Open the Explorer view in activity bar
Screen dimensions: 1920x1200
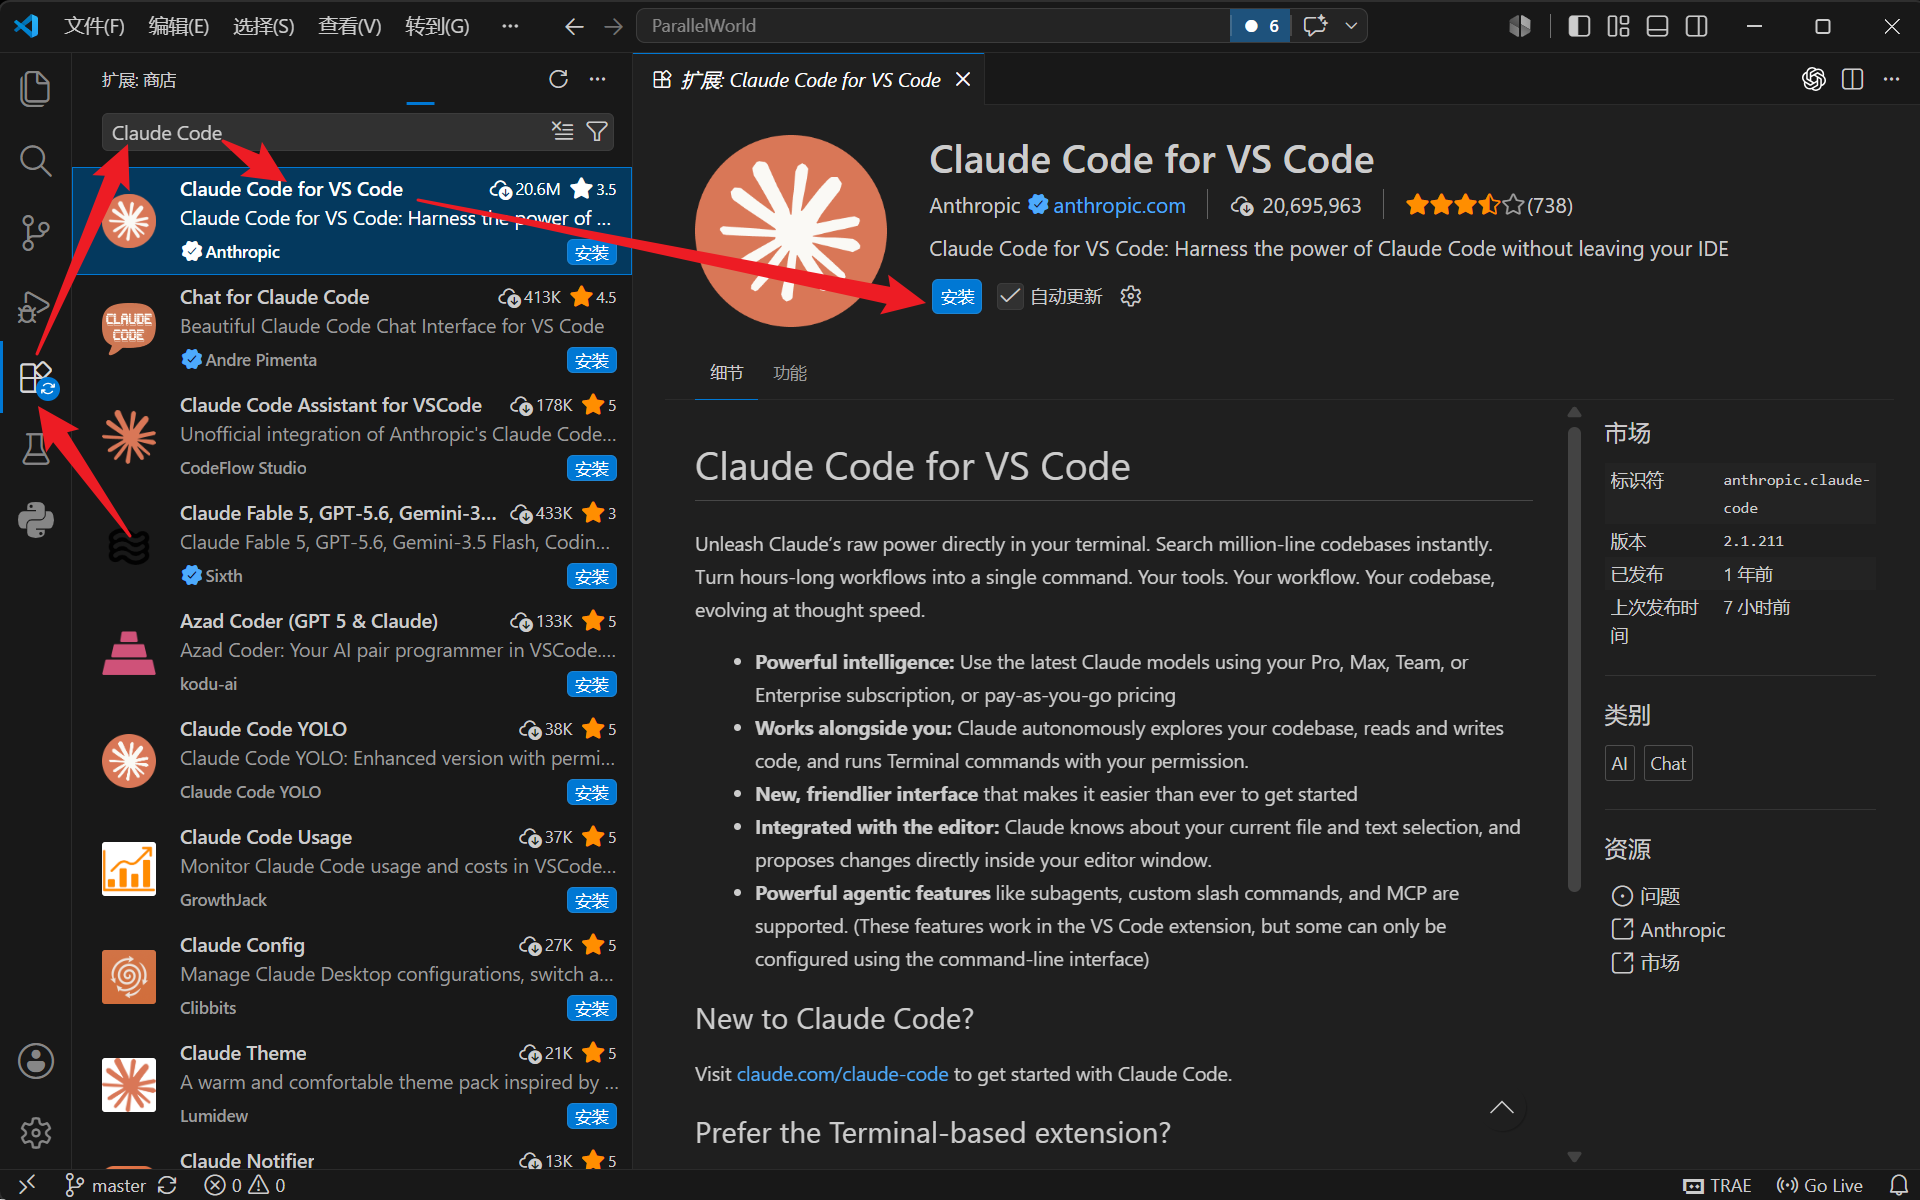click(x=36, y=88)
